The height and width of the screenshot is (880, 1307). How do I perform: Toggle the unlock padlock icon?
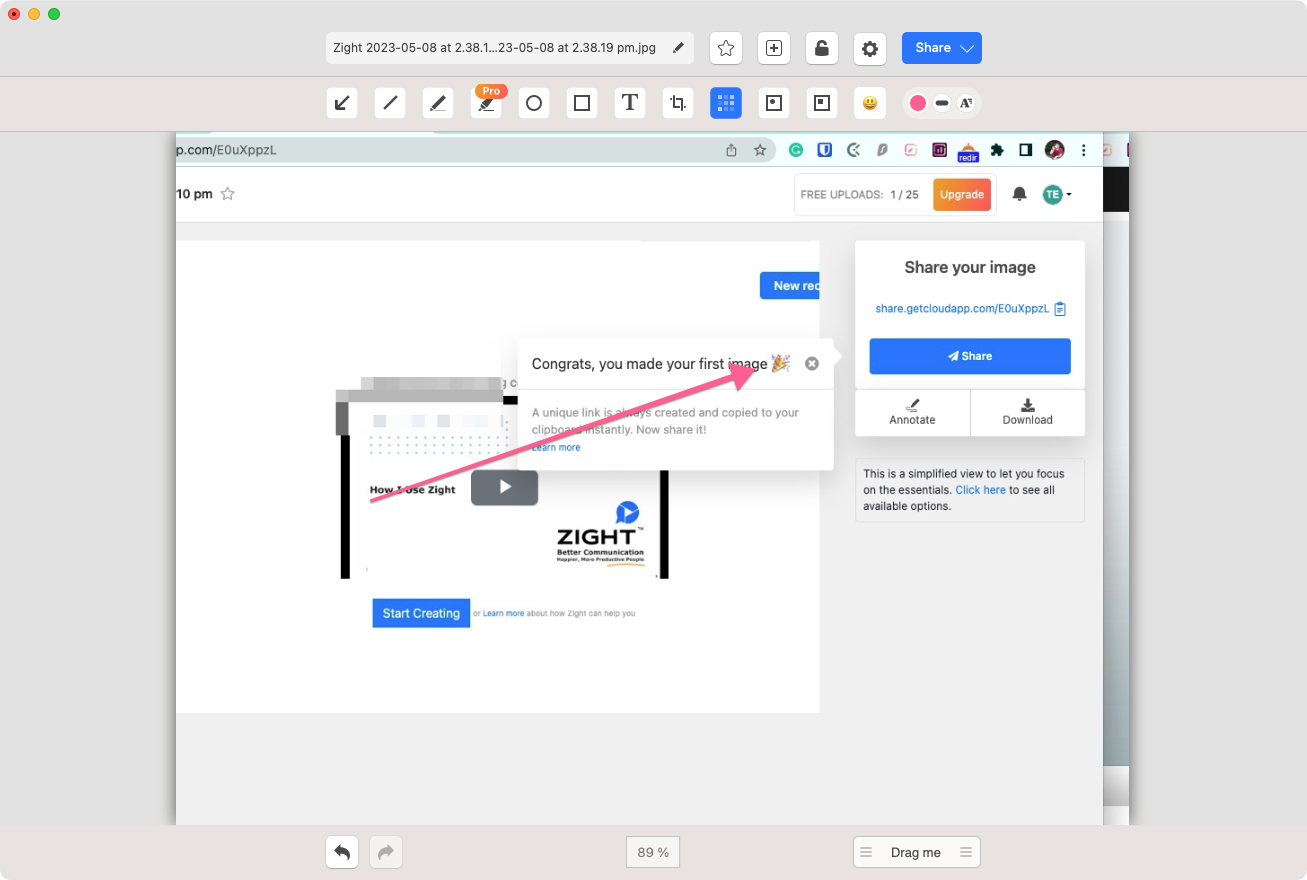point(822,48)
